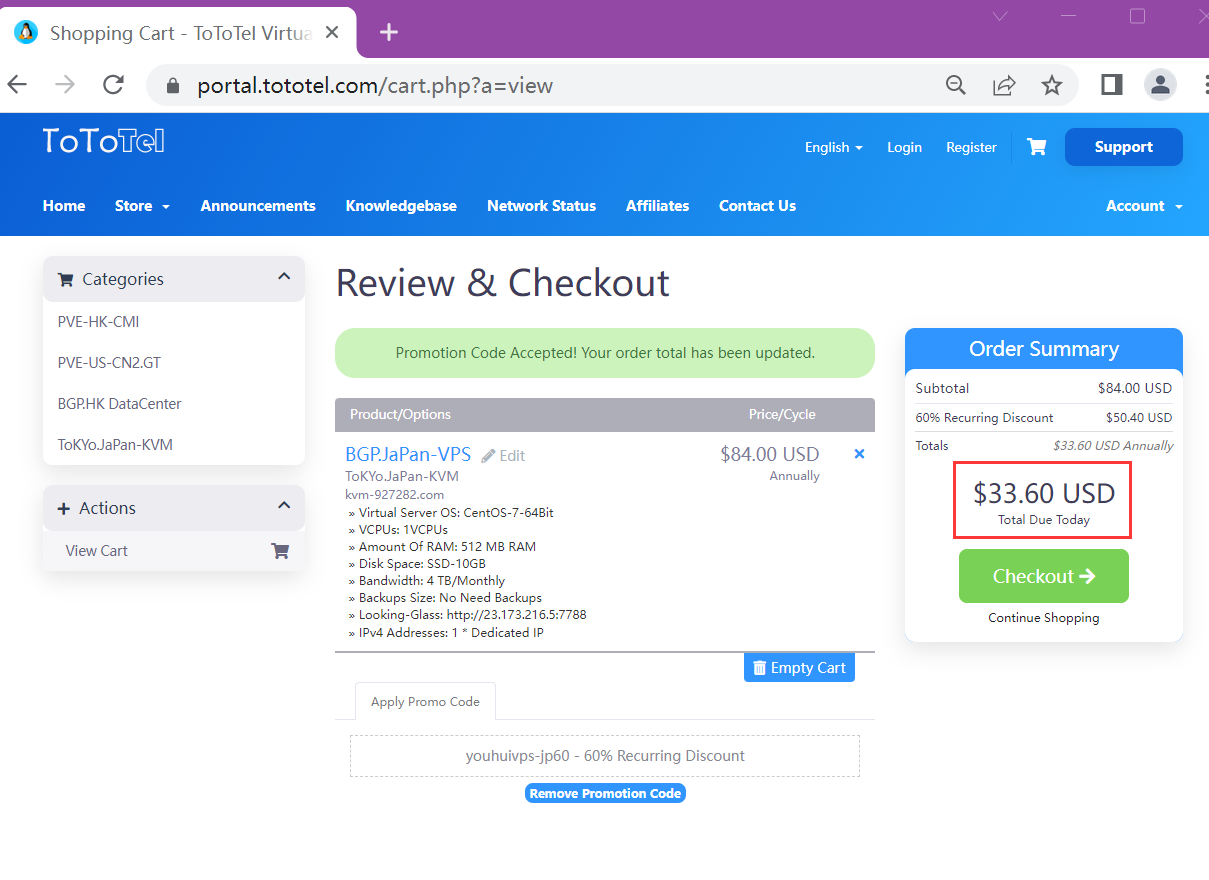Image resolution: width=1209 pixels, height=880 pixels.
Task: Select the Apply Promo Code tab
Action: pos(425,701)
